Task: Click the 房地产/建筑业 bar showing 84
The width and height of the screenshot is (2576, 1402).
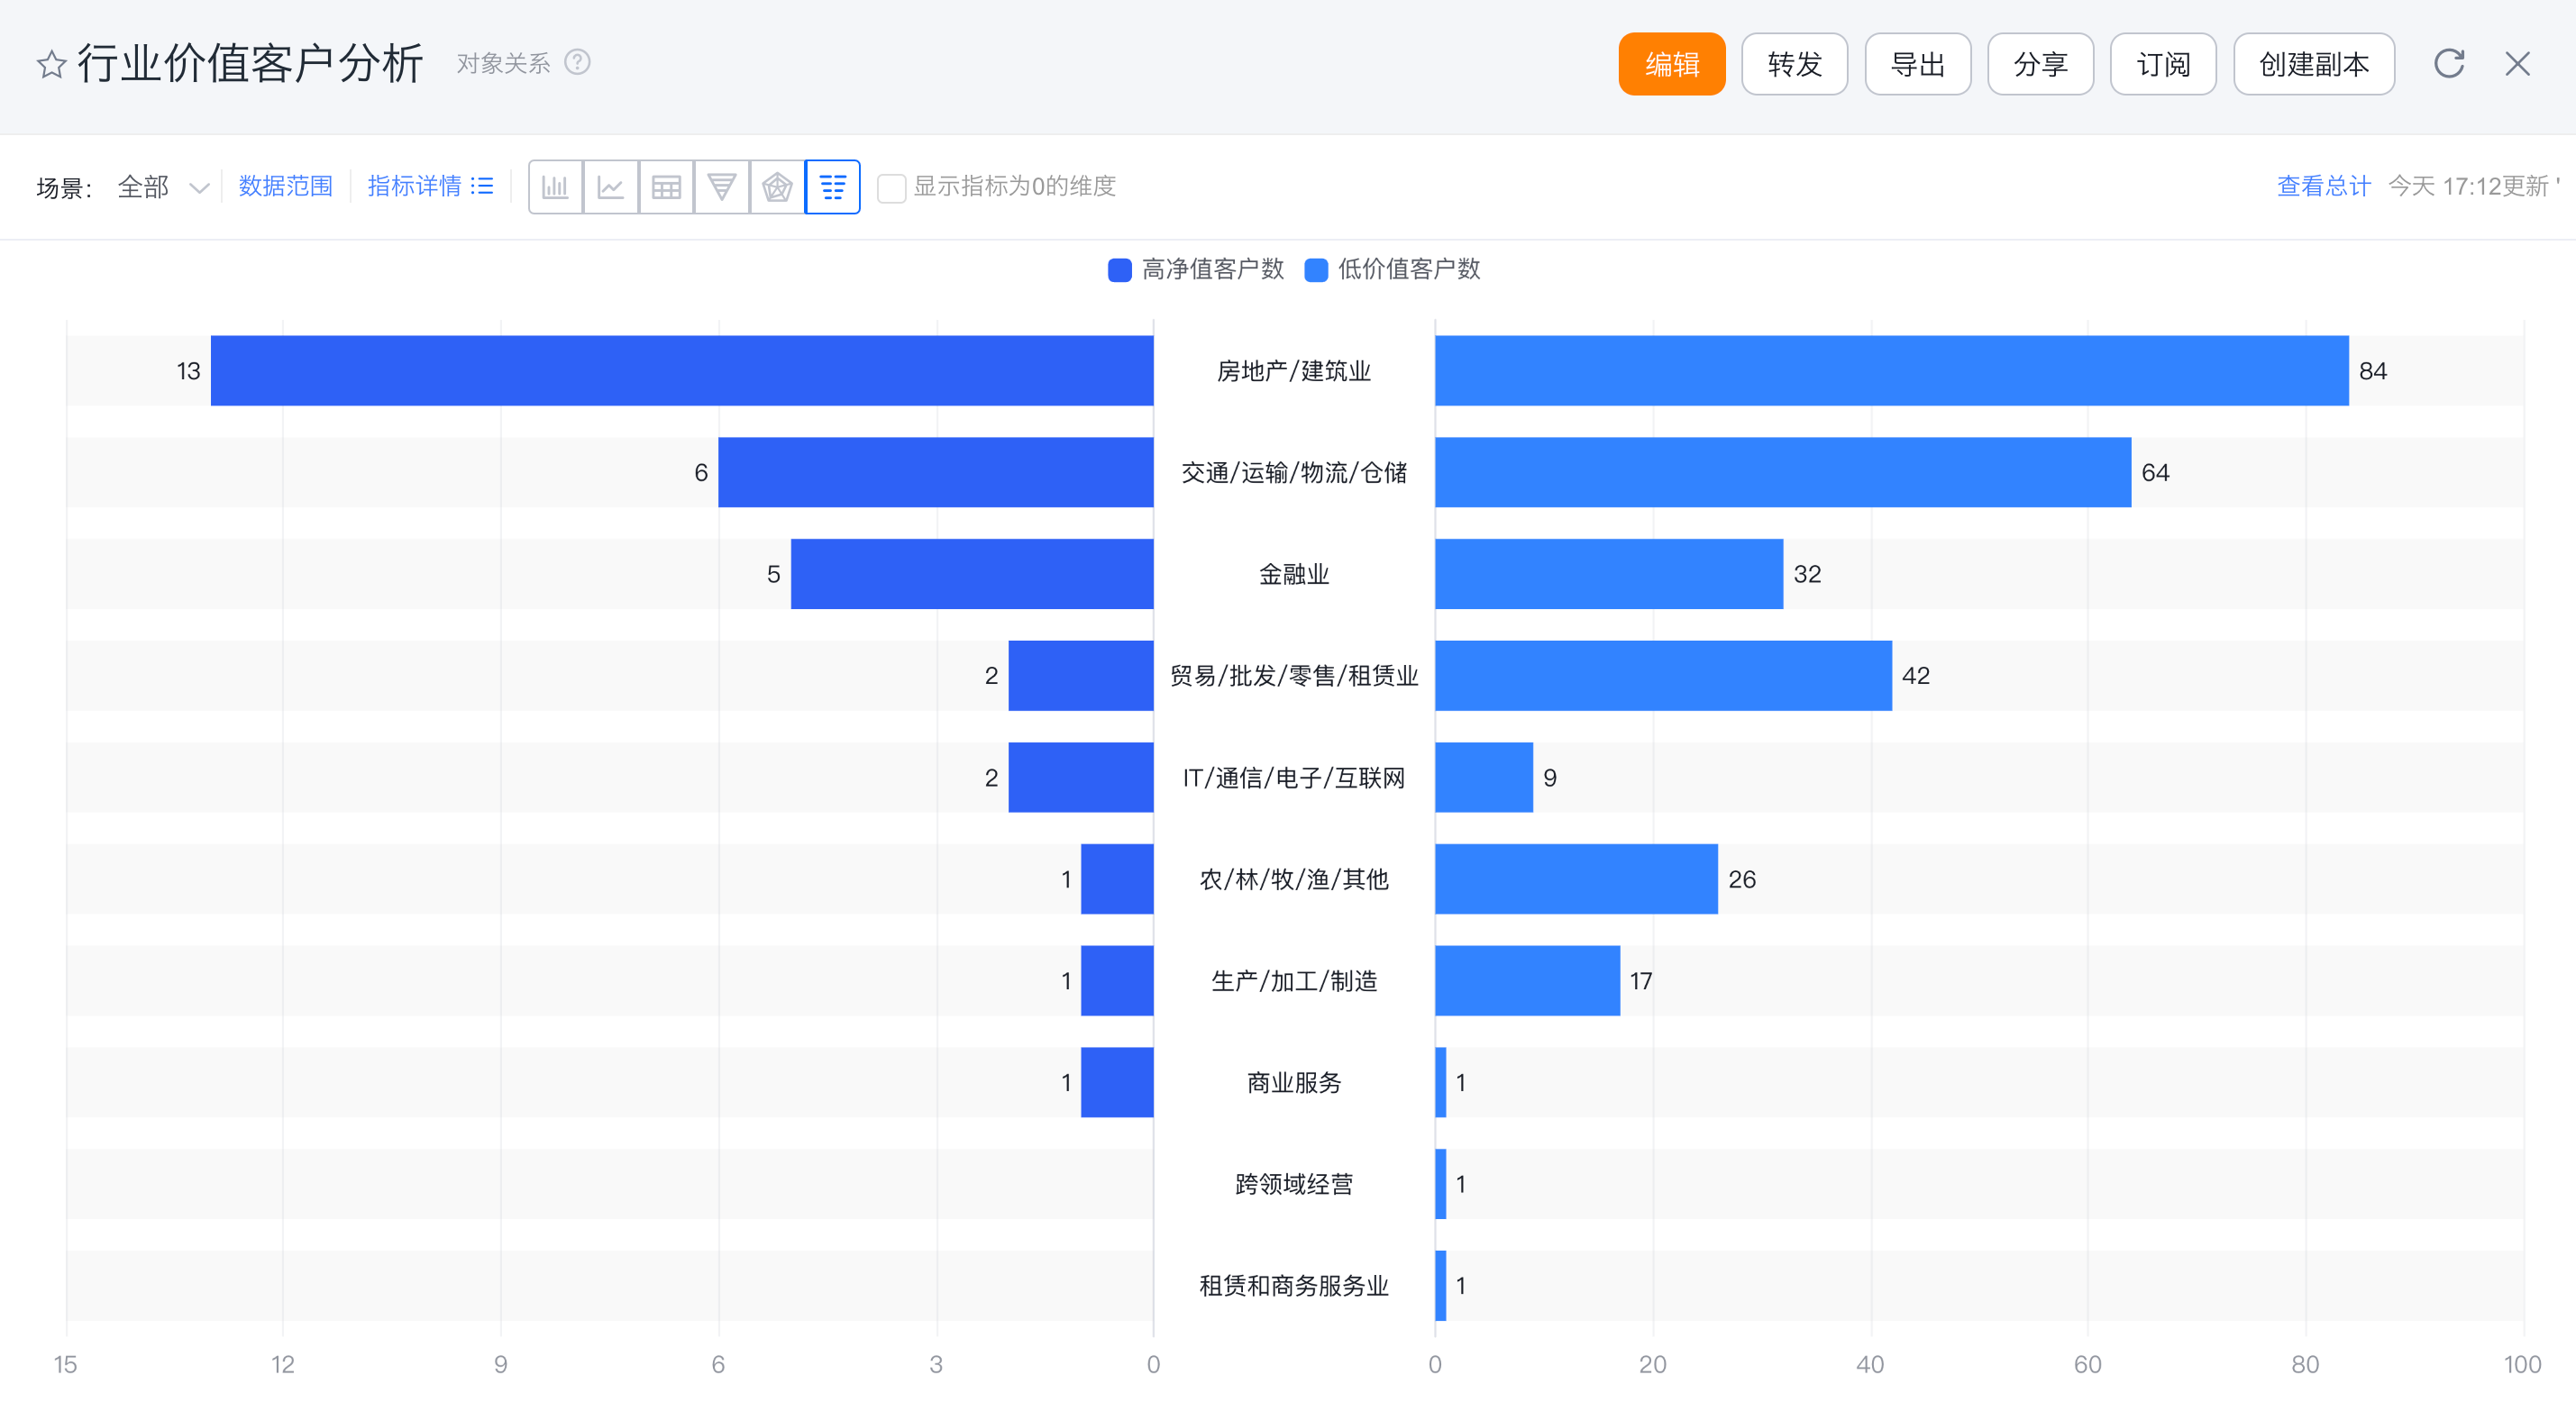Action: pyautogui.click(x=1890, y=371)
